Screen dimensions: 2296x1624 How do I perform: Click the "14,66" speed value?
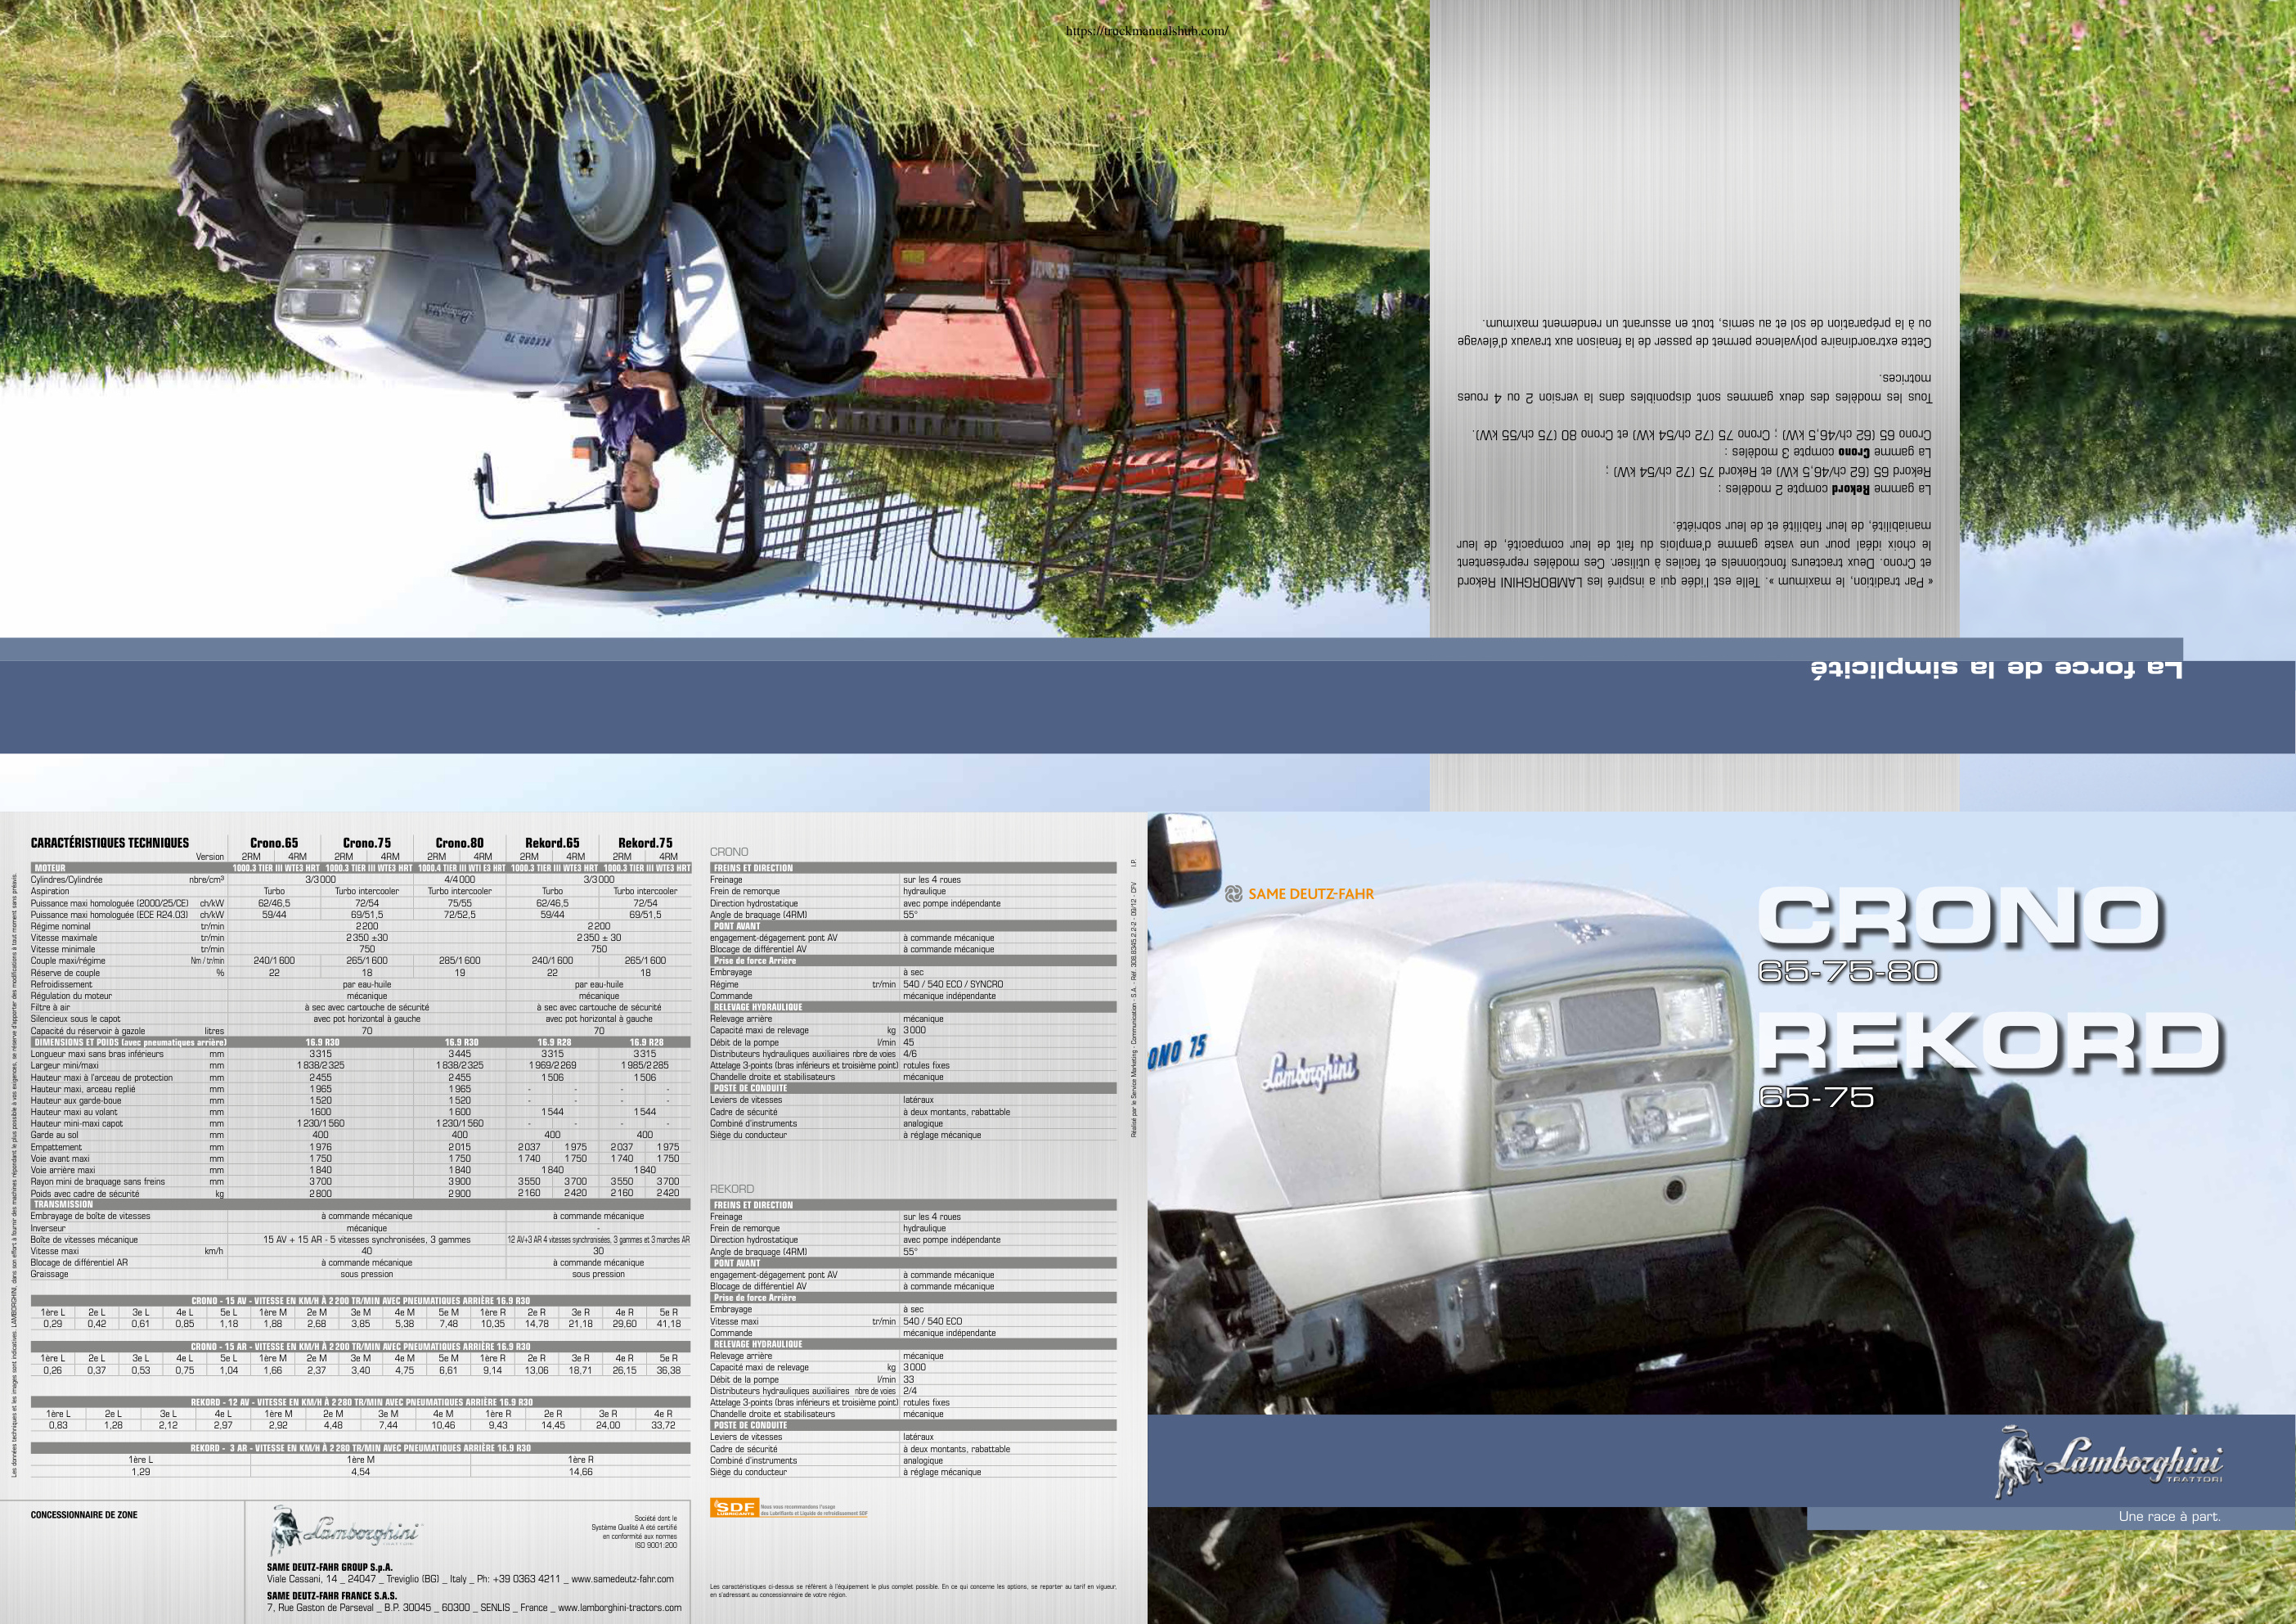pyautogui.click(x=580, y=1472)
